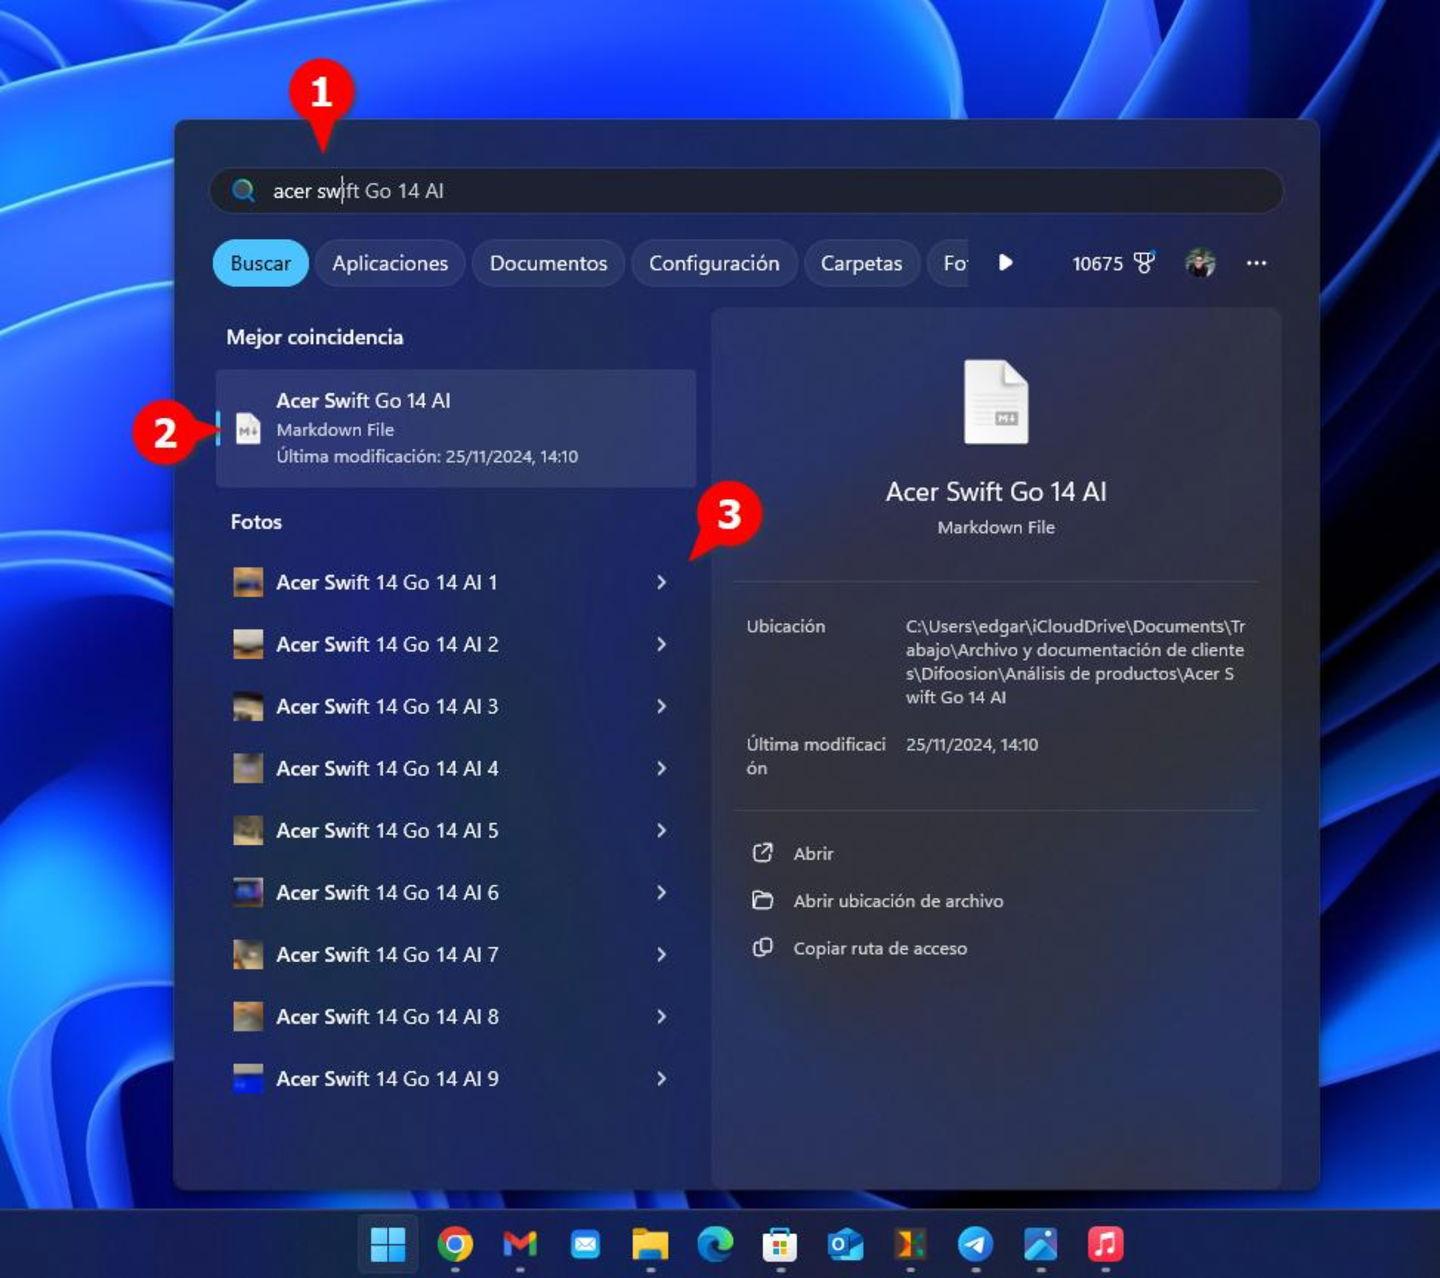Switch to the Configuración filter tab
1440x1278 pixels.
tap(714, 263)
